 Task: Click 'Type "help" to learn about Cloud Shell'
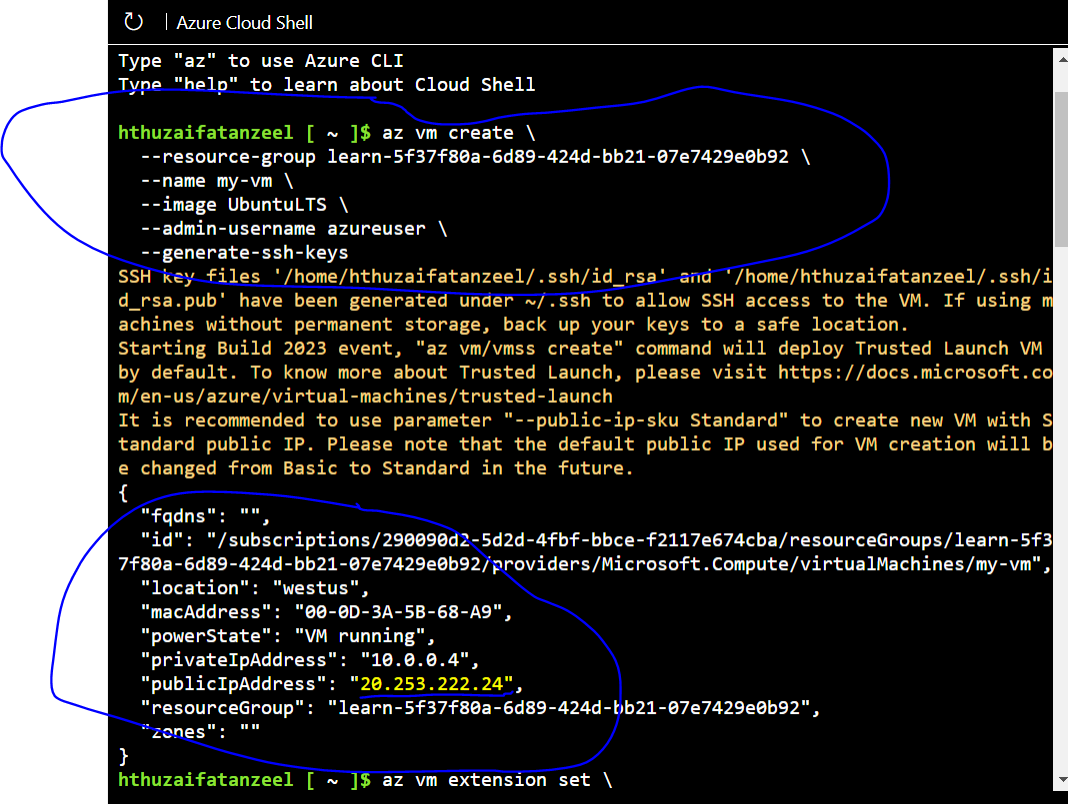(327, 84)
